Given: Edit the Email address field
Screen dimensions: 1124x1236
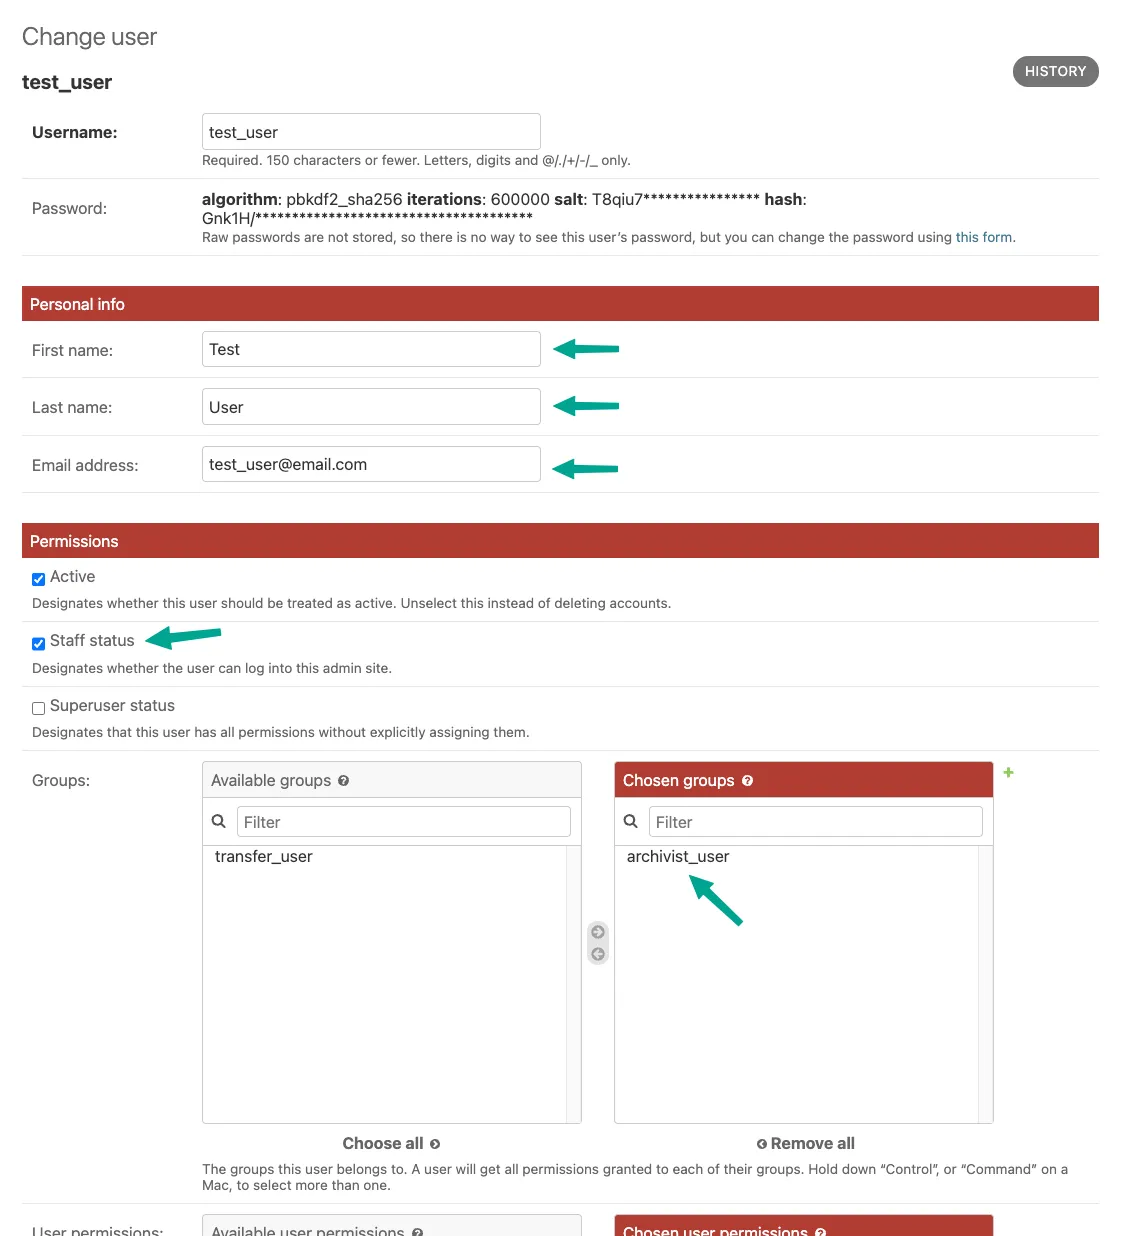Looking at the screenshot, I should 371,464.
